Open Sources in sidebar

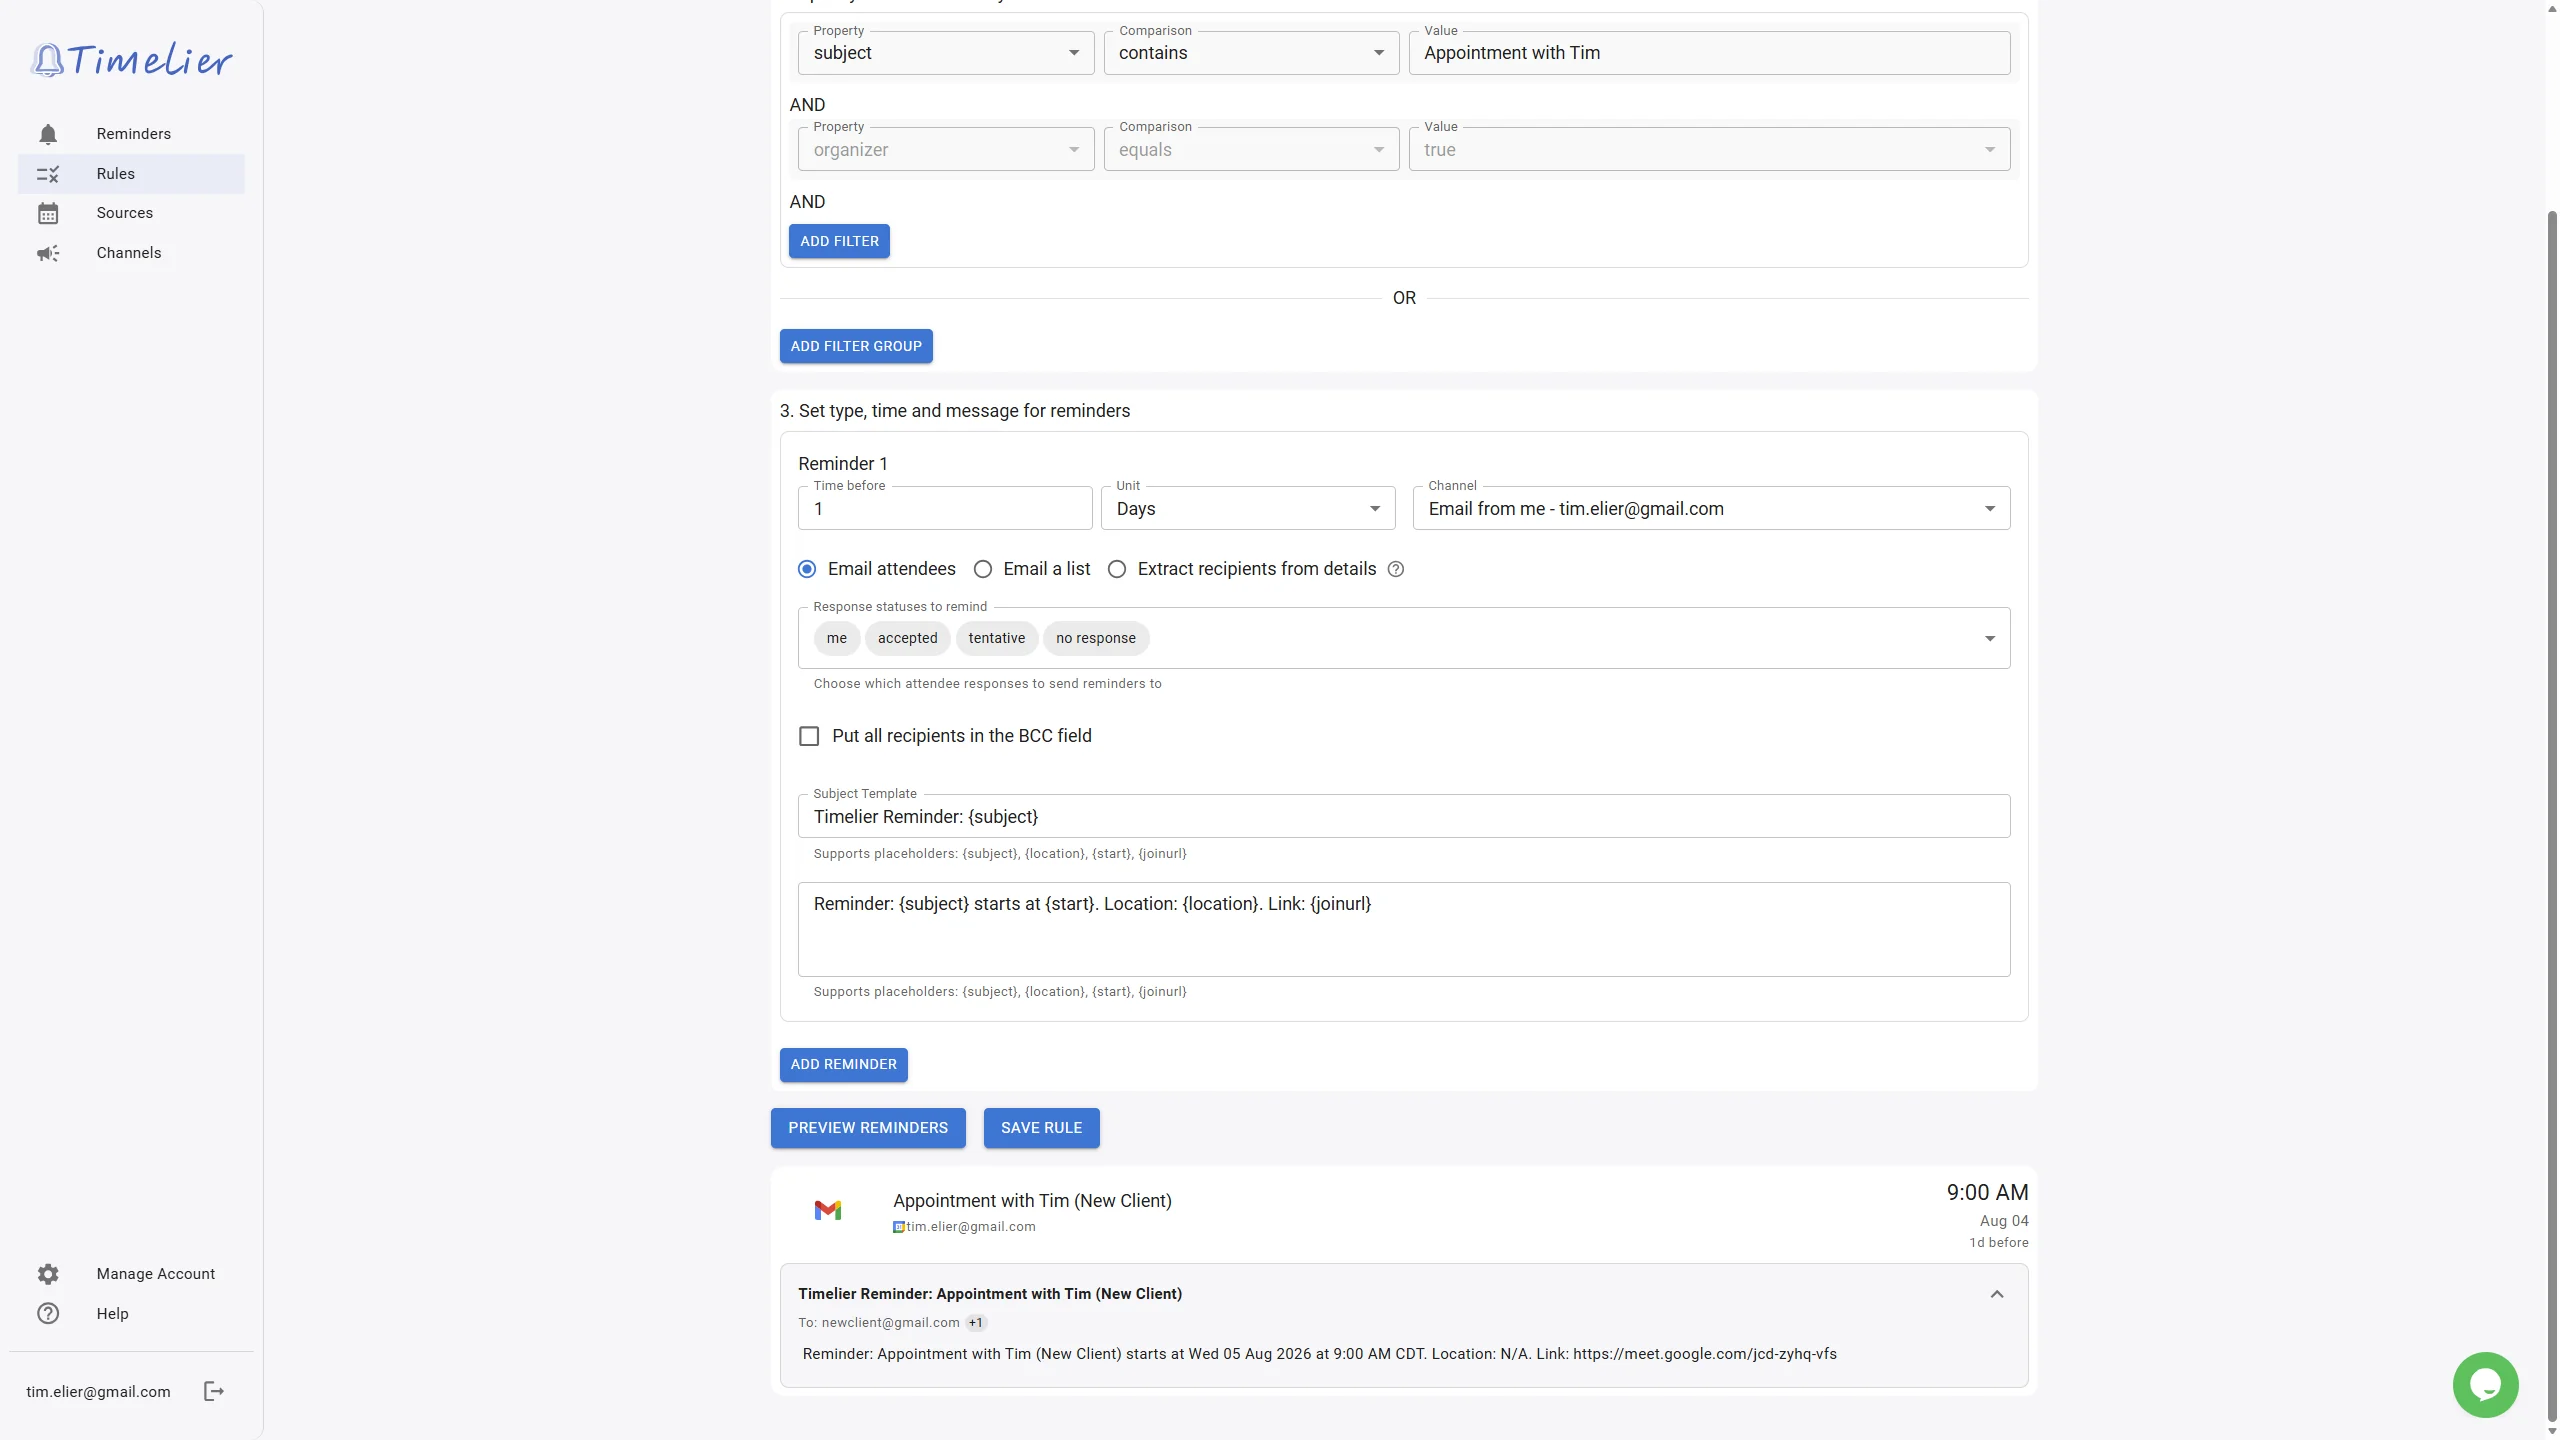pyautogui.click(x=131, y=213)
